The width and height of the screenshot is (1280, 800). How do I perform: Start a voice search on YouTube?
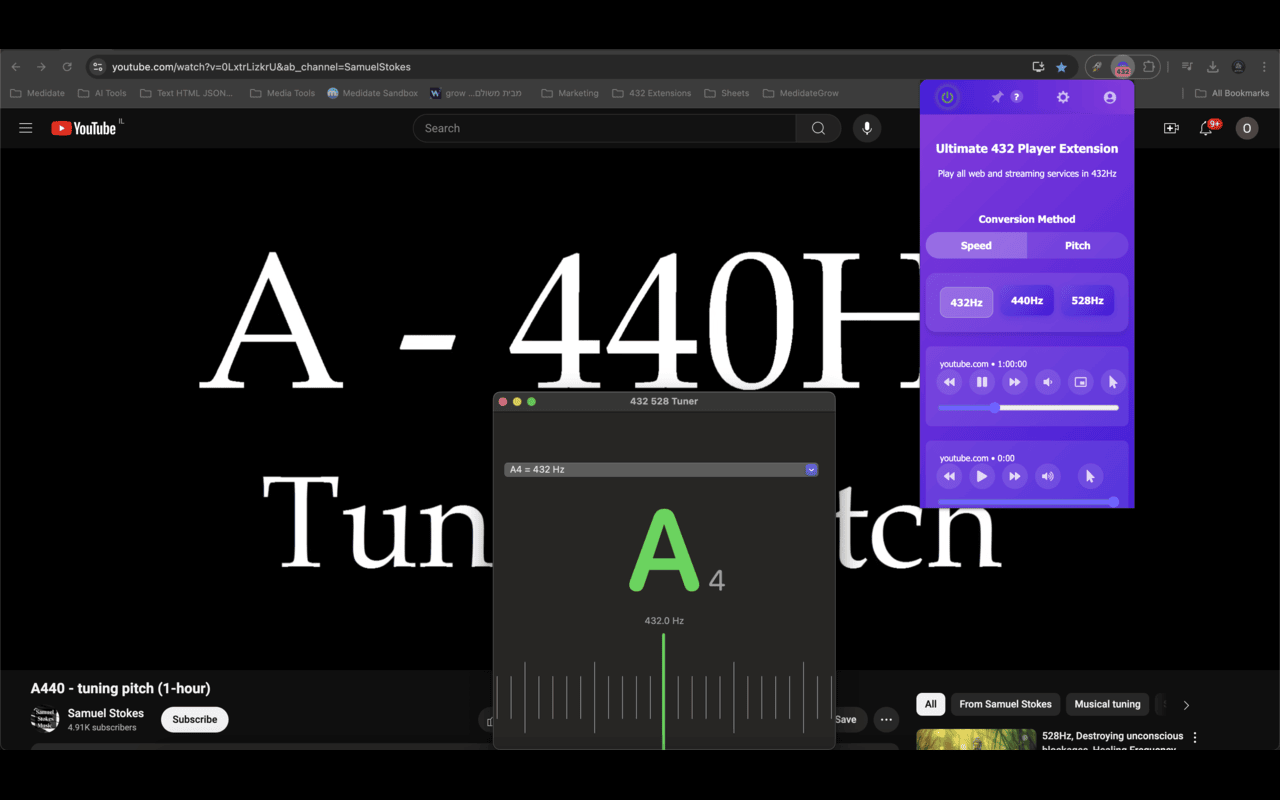pos(866,128)
